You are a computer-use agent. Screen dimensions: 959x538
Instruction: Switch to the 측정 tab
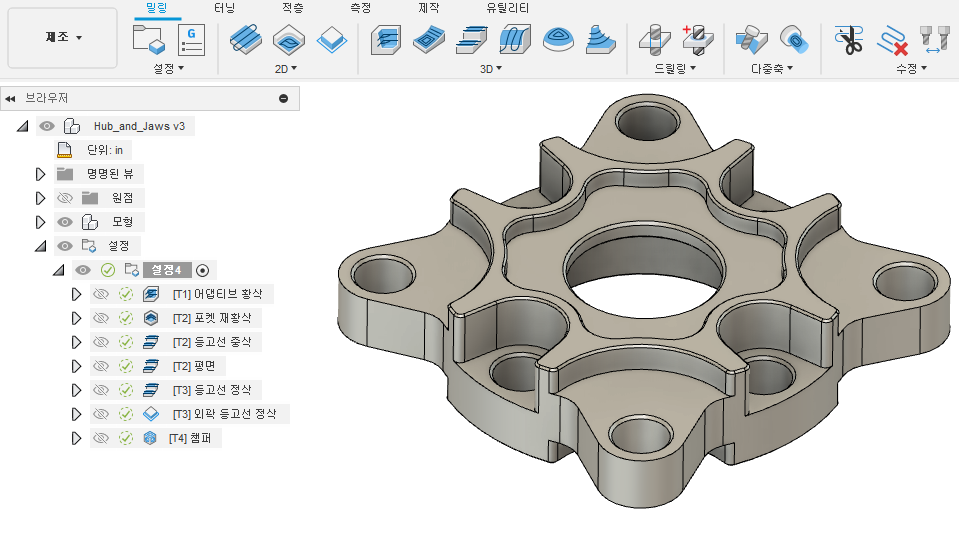(360, 8)
